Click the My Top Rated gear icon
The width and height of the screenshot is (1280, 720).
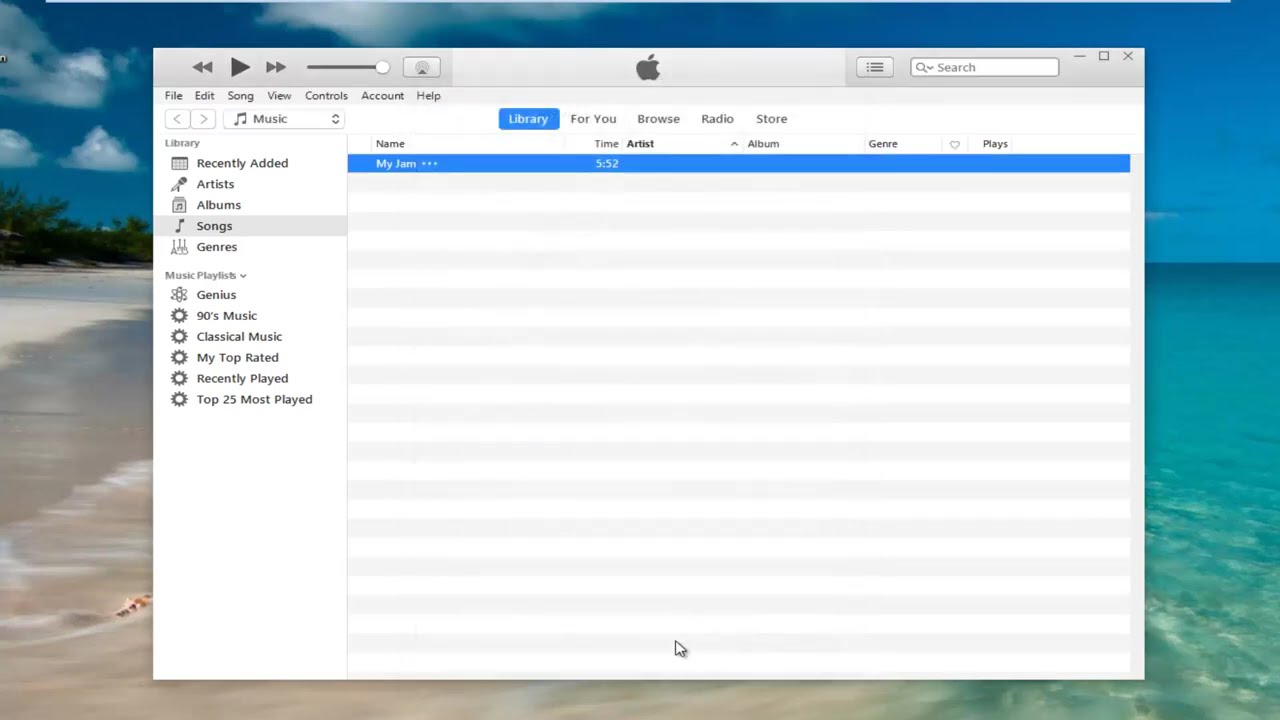point(179,358)
